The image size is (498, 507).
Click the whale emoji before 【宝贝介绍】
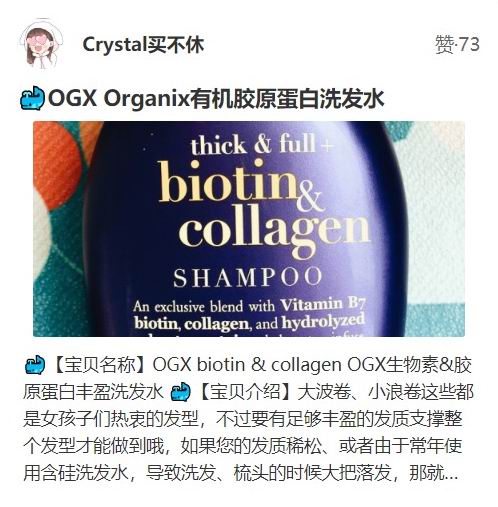pos(180,392)
